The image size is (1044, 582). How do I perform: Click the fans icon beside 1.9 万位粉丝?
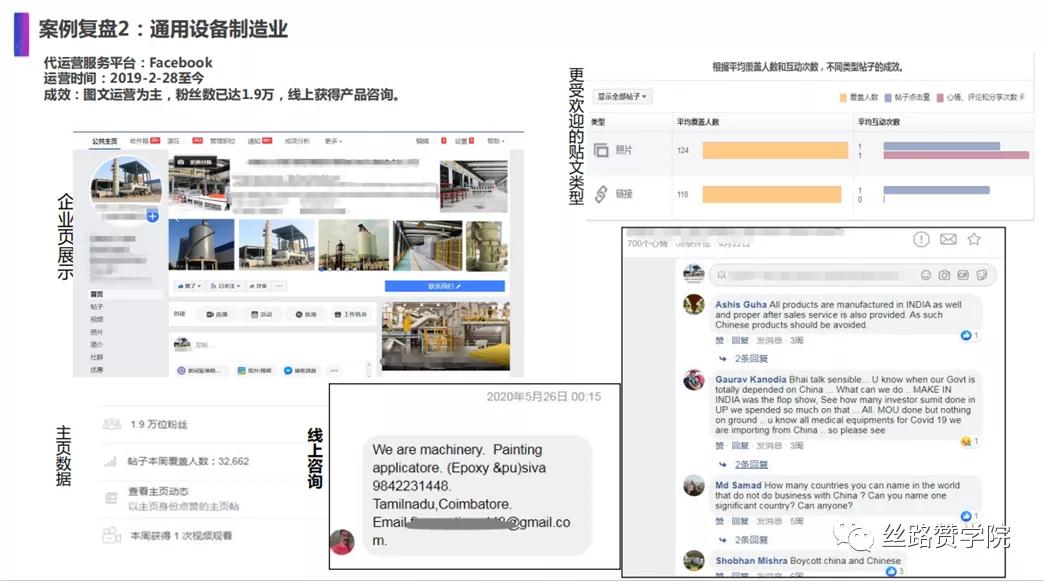point(112,424)
